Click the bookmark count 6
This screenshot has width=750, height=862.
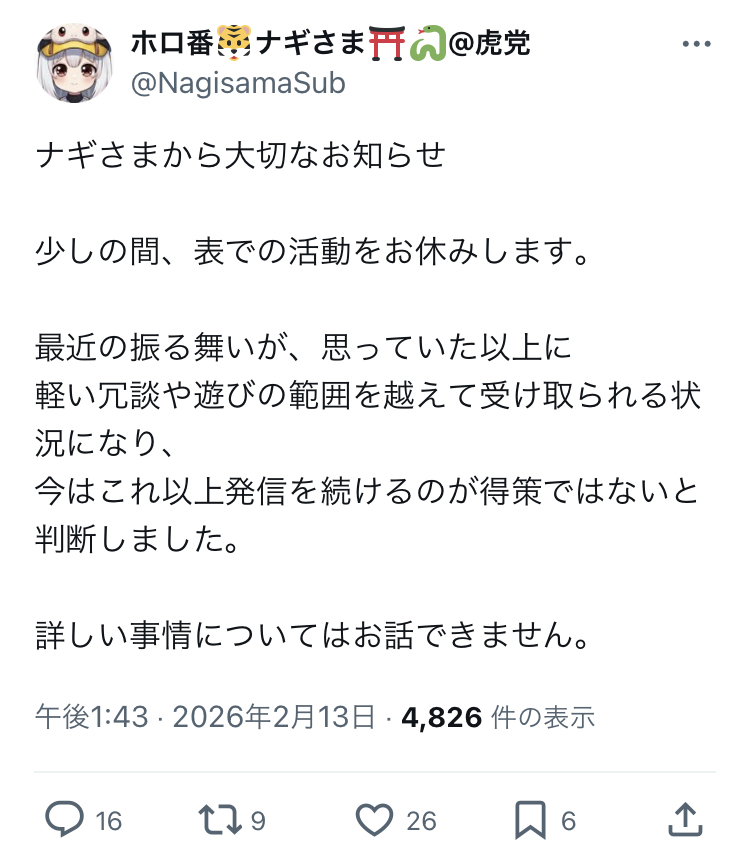click(x=568, y=821)
